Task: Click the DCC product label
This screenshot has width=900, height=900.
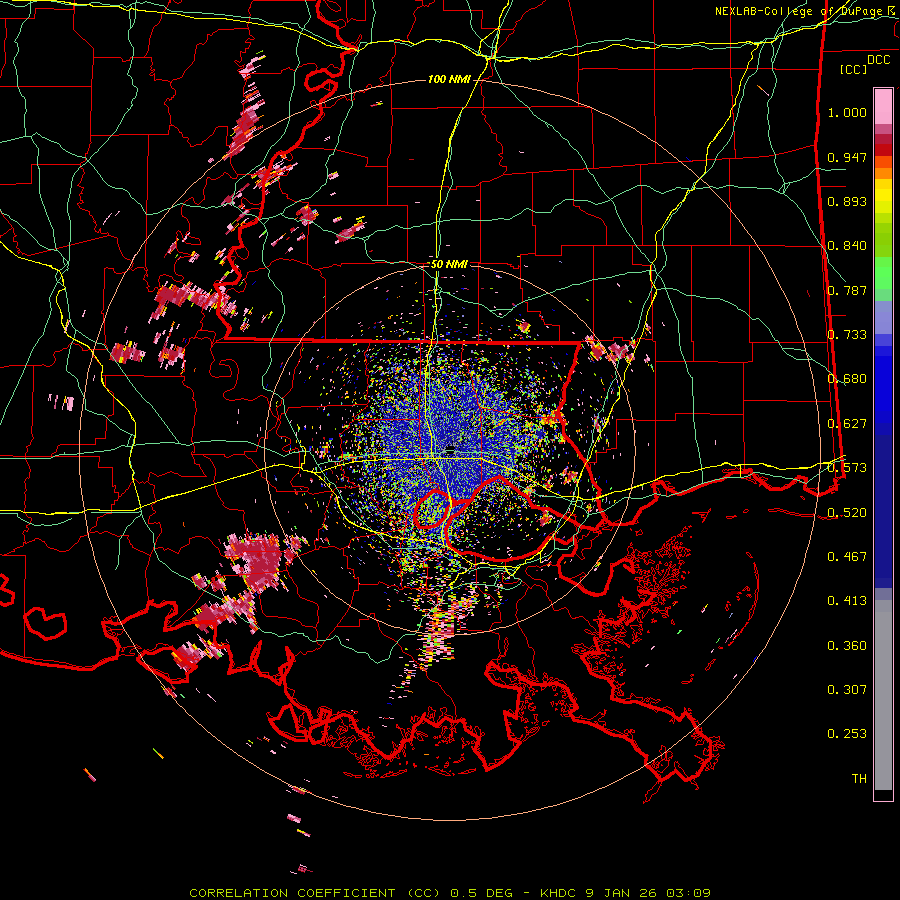Action: point(879,60)
